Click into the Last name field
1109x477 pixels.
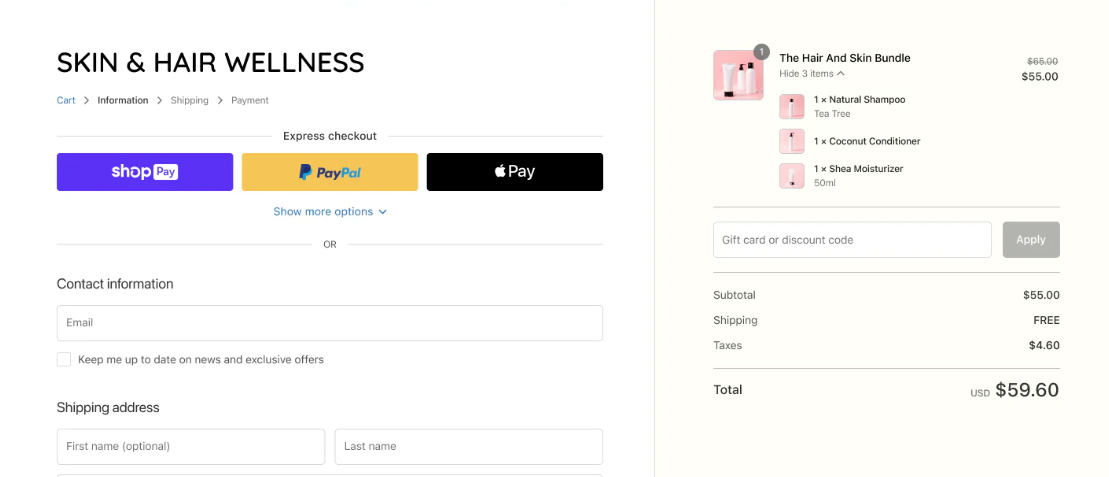pos(469,447)
